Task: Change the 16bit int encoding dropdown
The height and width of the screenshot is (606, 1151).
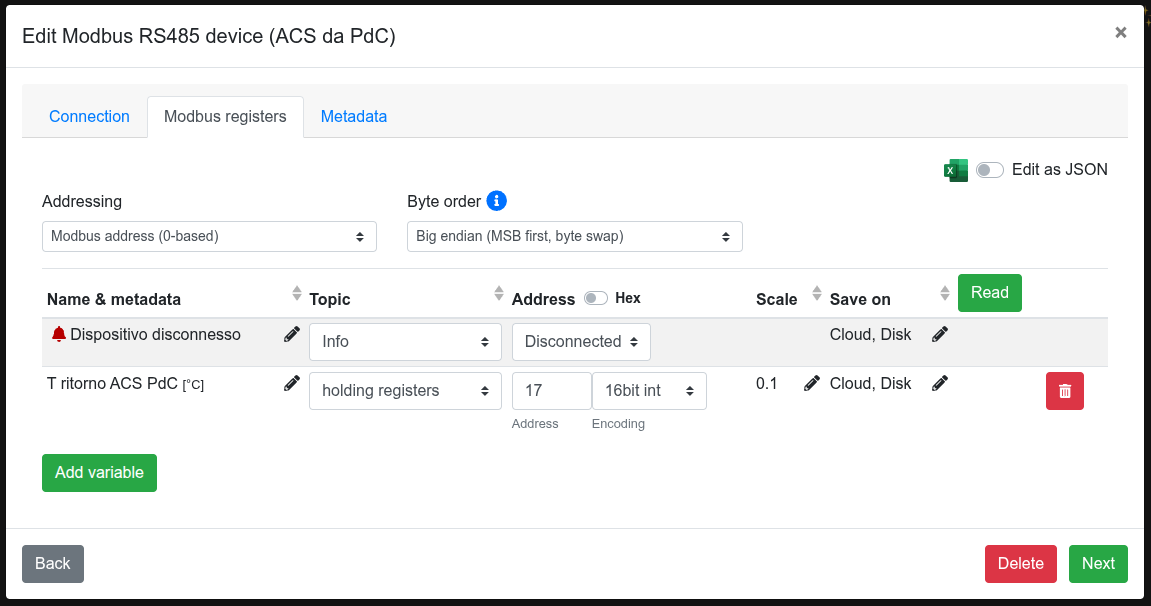Action: click(649, 391)
